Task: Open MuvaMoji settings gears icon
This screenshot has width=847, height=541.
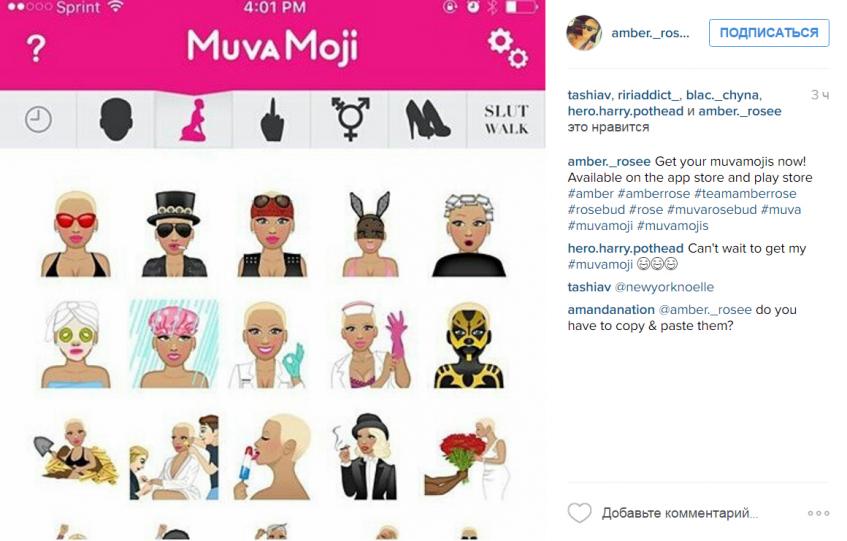Action: pos(508,49)
